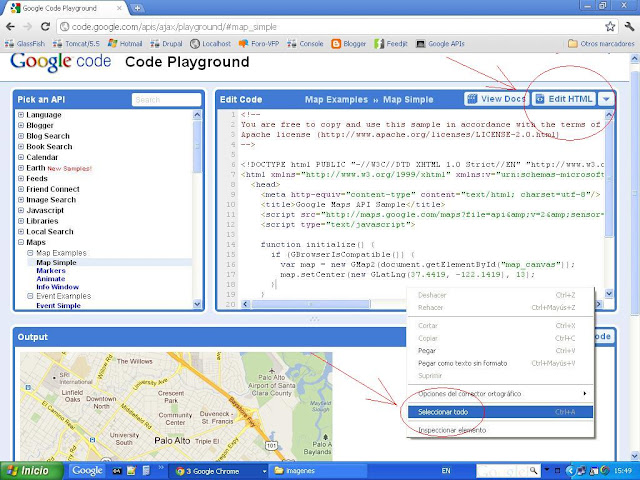The width and height of the screenshot is (640, 480).
Task: Click the address bar URL
Action: pos(174,27)
